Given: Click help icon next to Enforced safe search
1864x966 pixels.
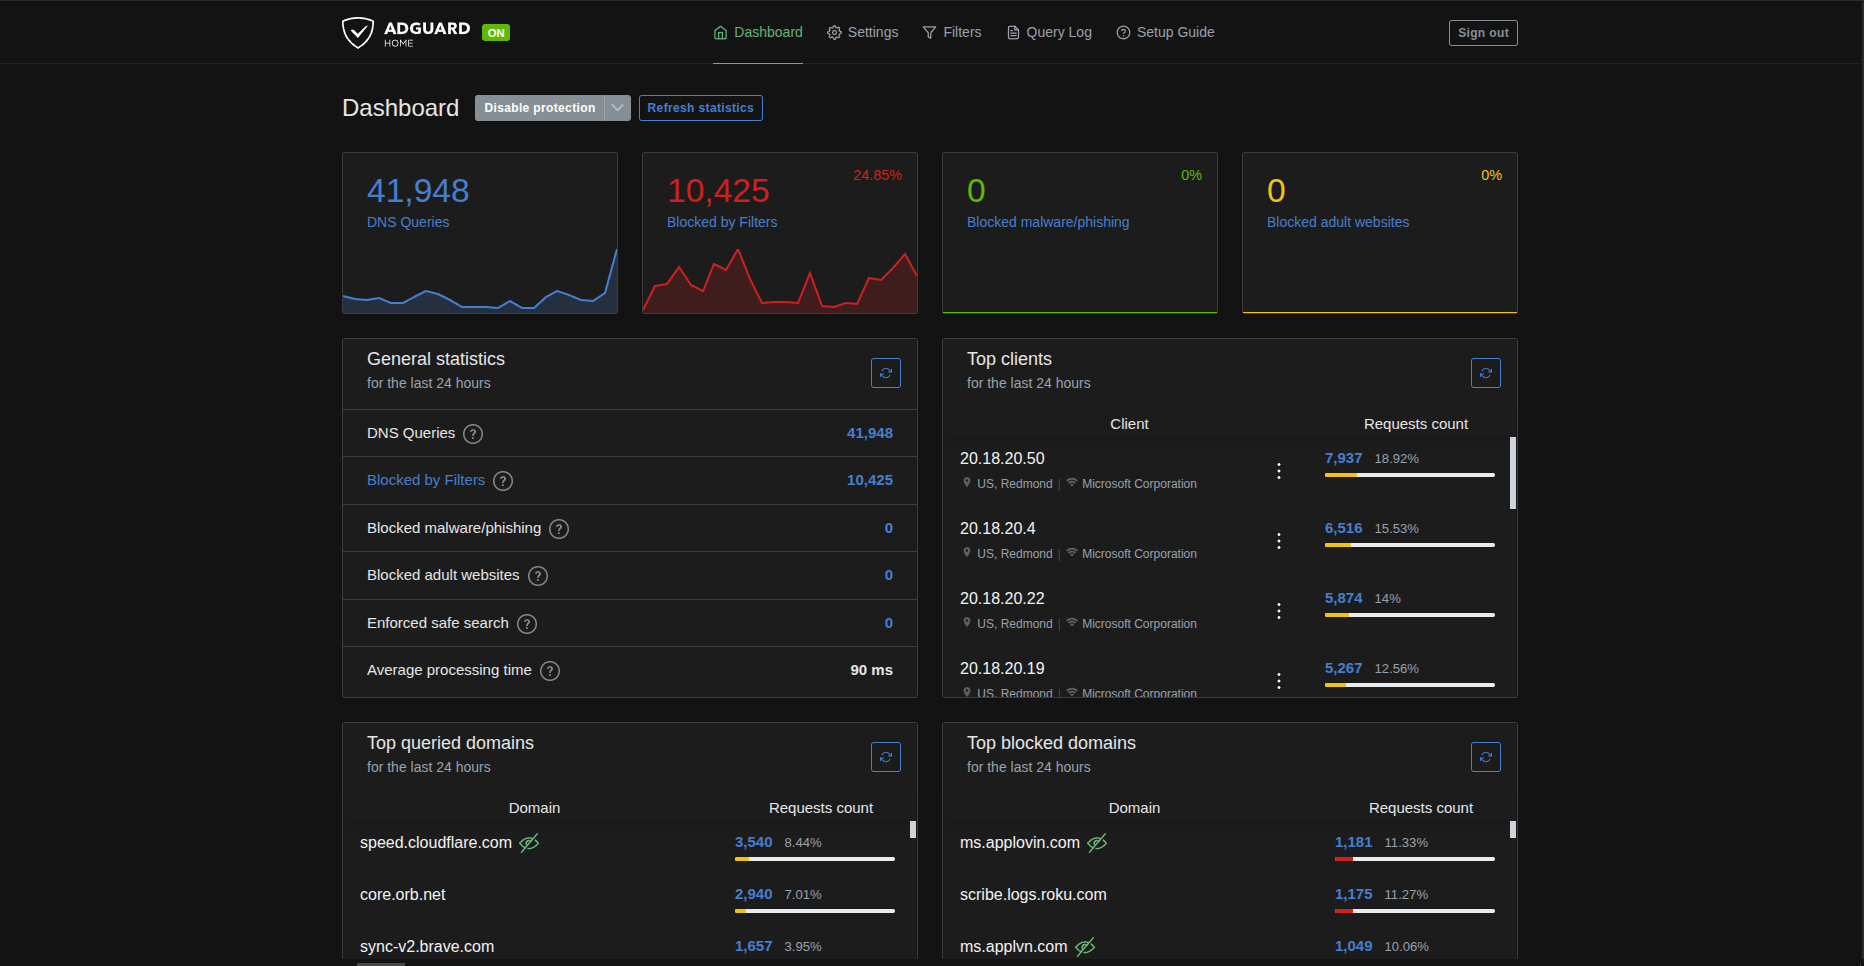Looking at the screenshot, I should [527, 624].
